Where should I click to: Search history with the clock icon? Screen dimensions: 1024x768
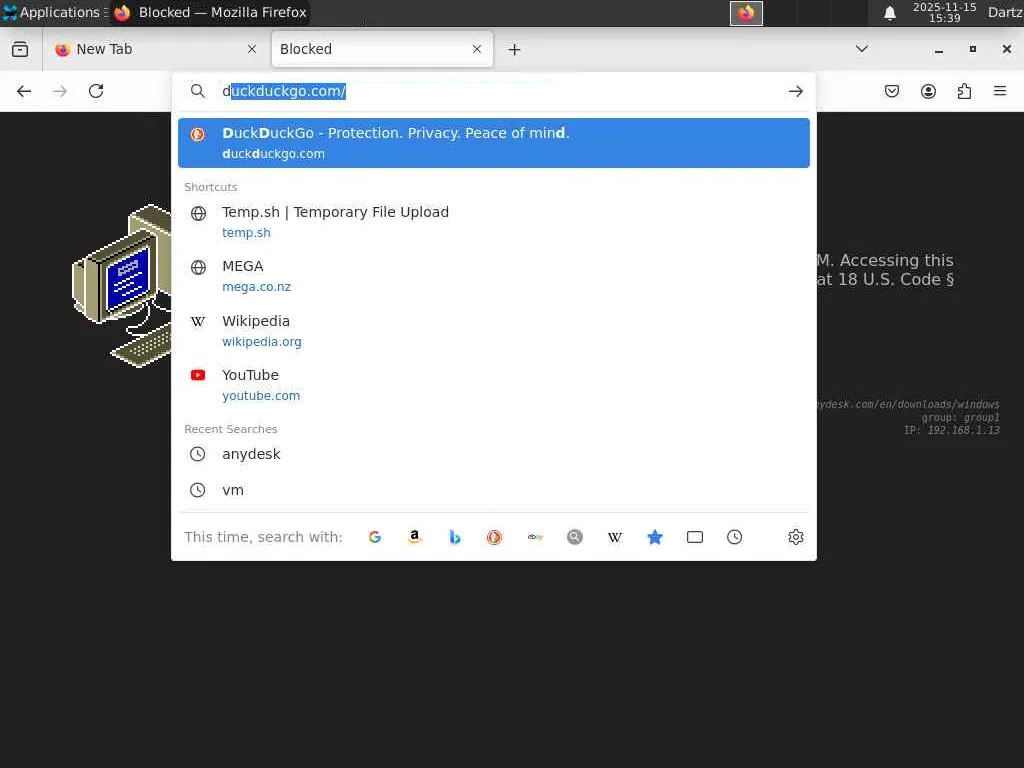(x=735, y=537)
